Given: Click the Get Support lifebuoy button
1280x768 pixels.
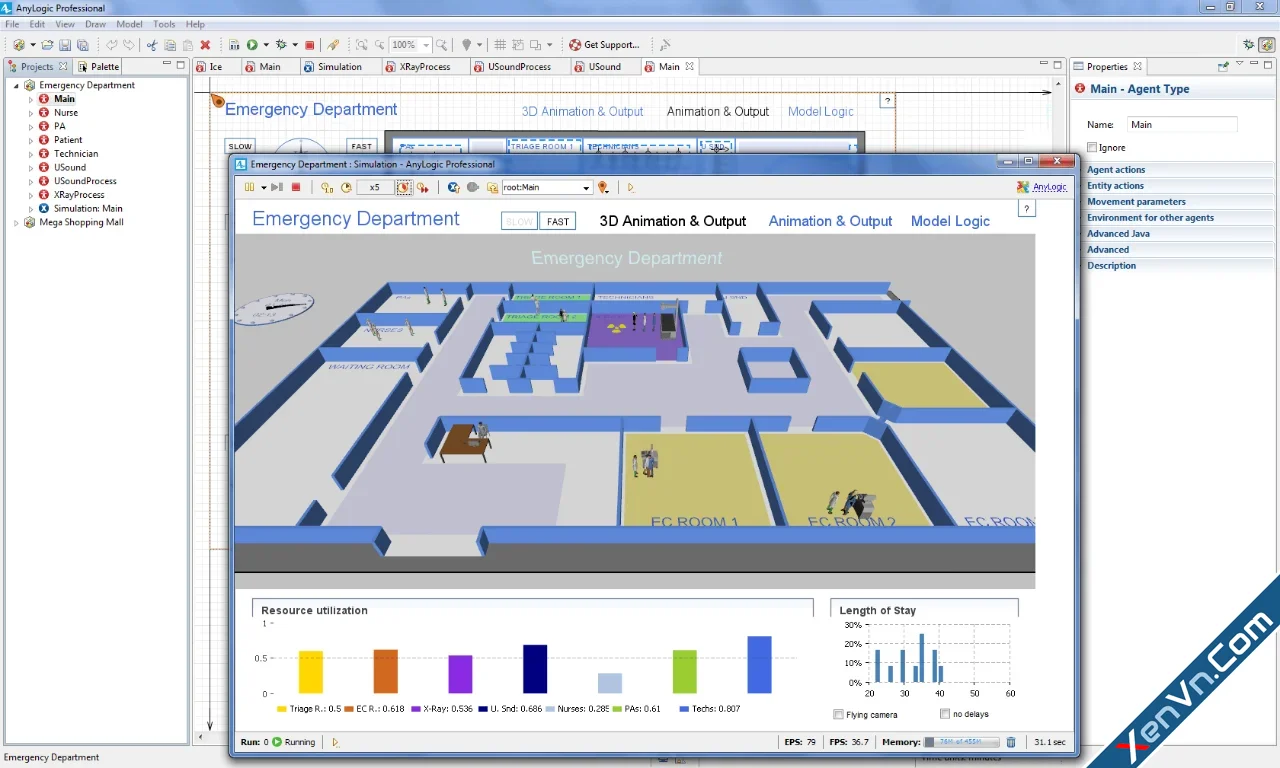Looking at the screenshot, I should coord(605,45).
